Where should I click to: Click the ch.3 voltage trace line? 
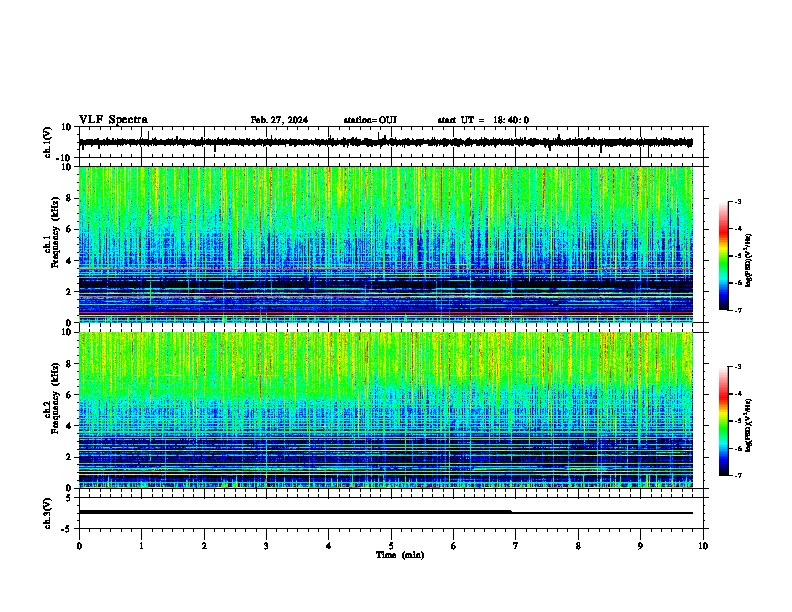pos(386,513)
